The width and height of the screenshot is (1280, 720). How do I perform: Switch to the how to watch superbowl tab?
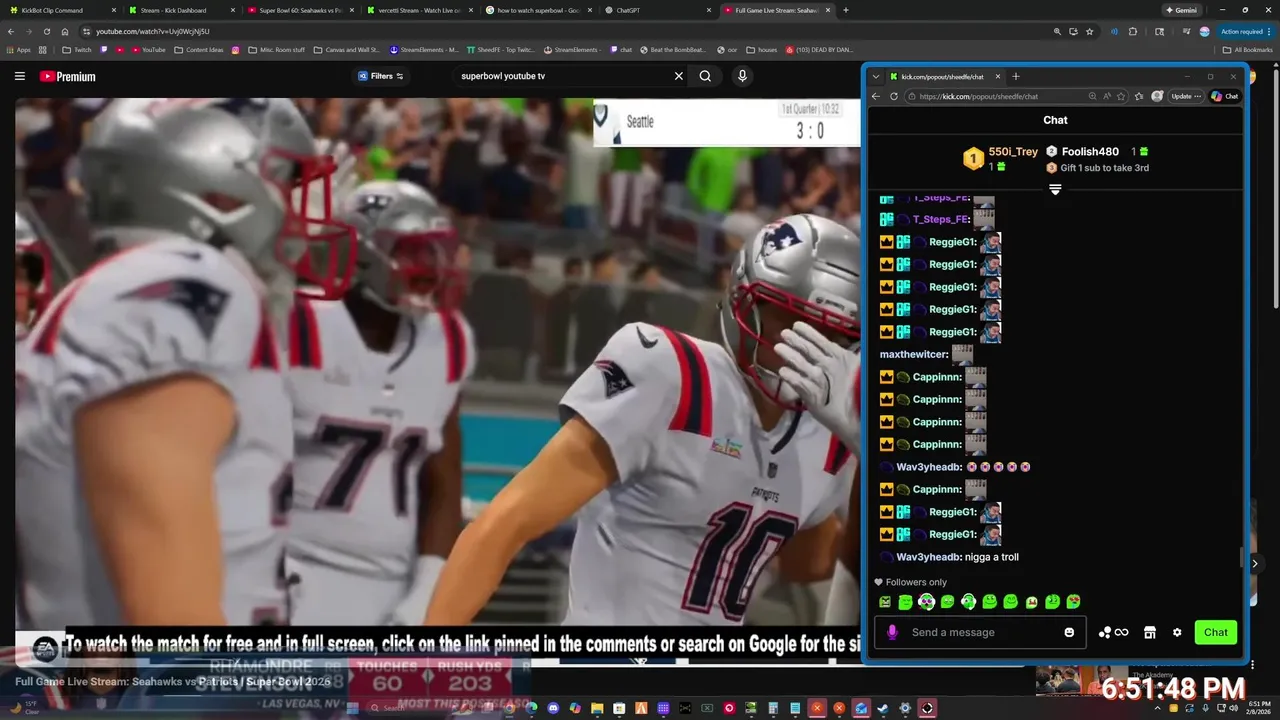click(x=538, y=10)
